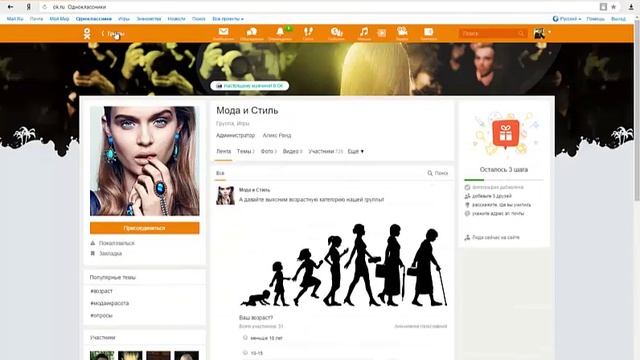The width and height of the screenshot is (640, 360).
Task: Click the small square icon after Music
Action: coord(382,33)
